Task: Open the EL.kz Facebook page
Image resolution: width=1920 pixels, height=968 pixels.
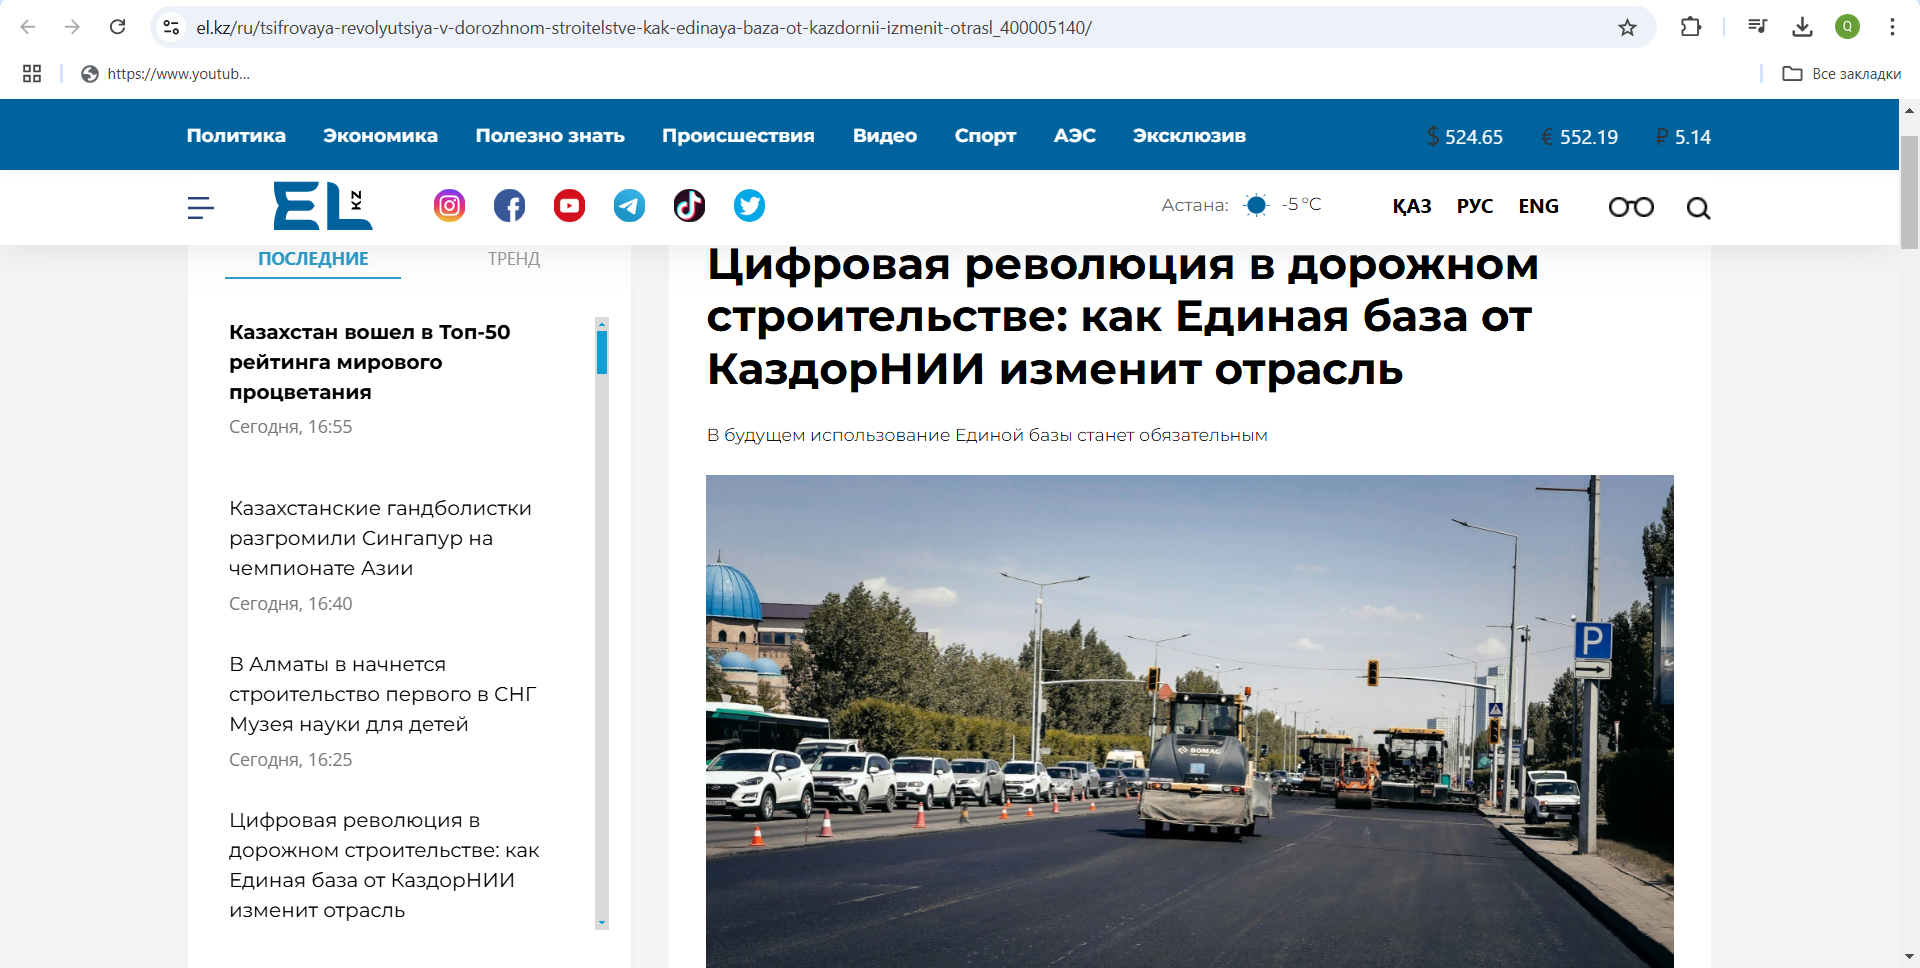Action: click(x=510, y=206)
